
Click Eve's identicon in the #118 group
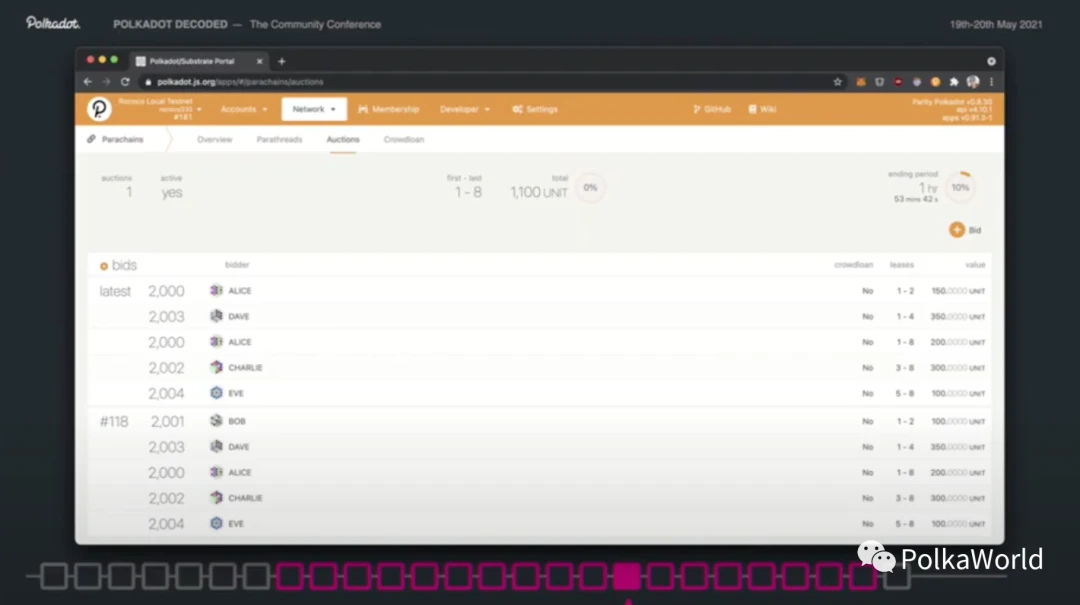(216, 523)
